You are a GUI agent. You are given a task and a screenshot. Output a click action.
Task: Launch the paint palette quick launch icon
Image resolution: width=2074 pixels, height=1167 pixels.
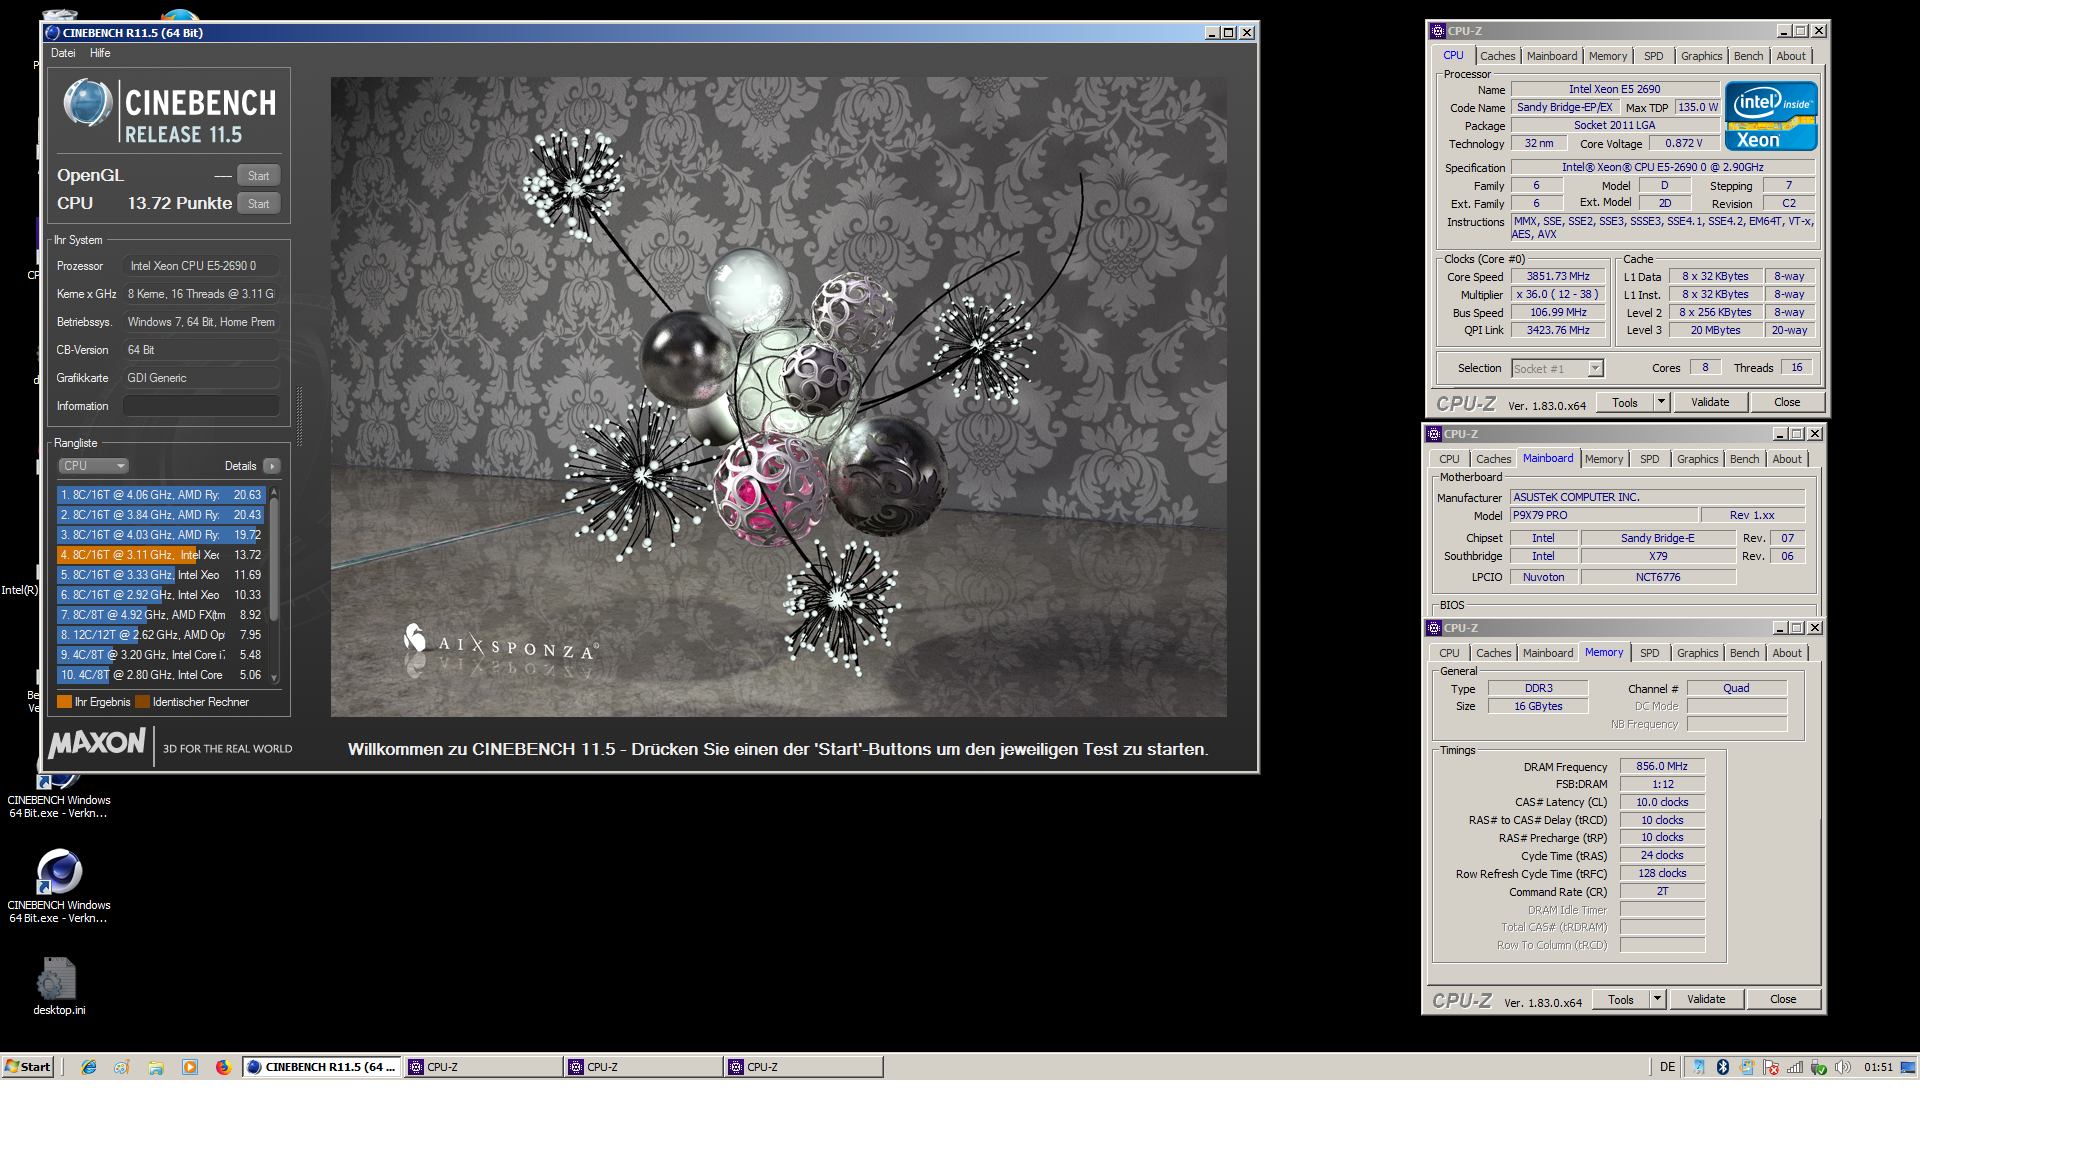tap(122, 1067)
